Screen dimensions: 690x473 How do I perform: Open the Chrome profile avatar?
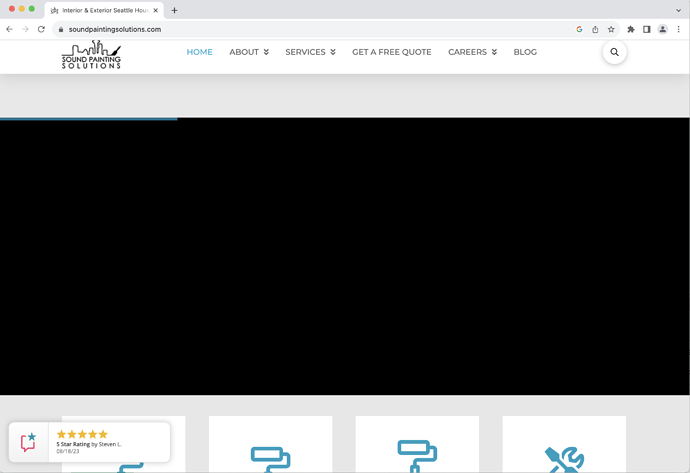[x=662, y=29]
